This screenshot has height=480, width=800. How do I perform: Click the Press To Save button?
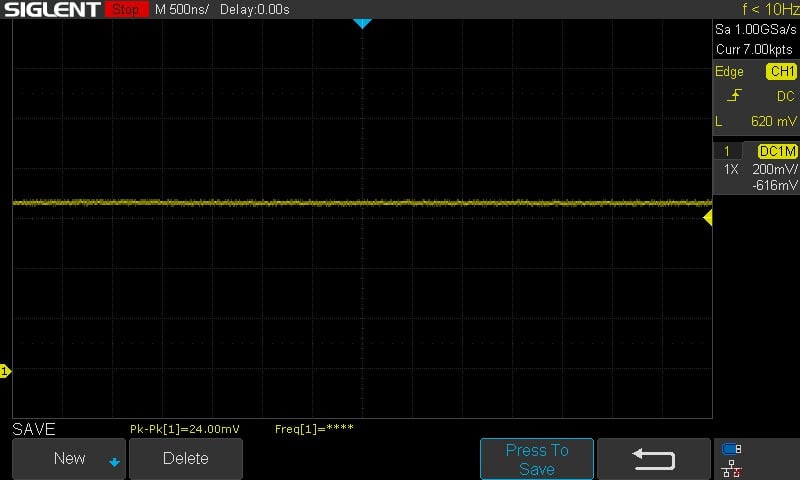point(537,459)
